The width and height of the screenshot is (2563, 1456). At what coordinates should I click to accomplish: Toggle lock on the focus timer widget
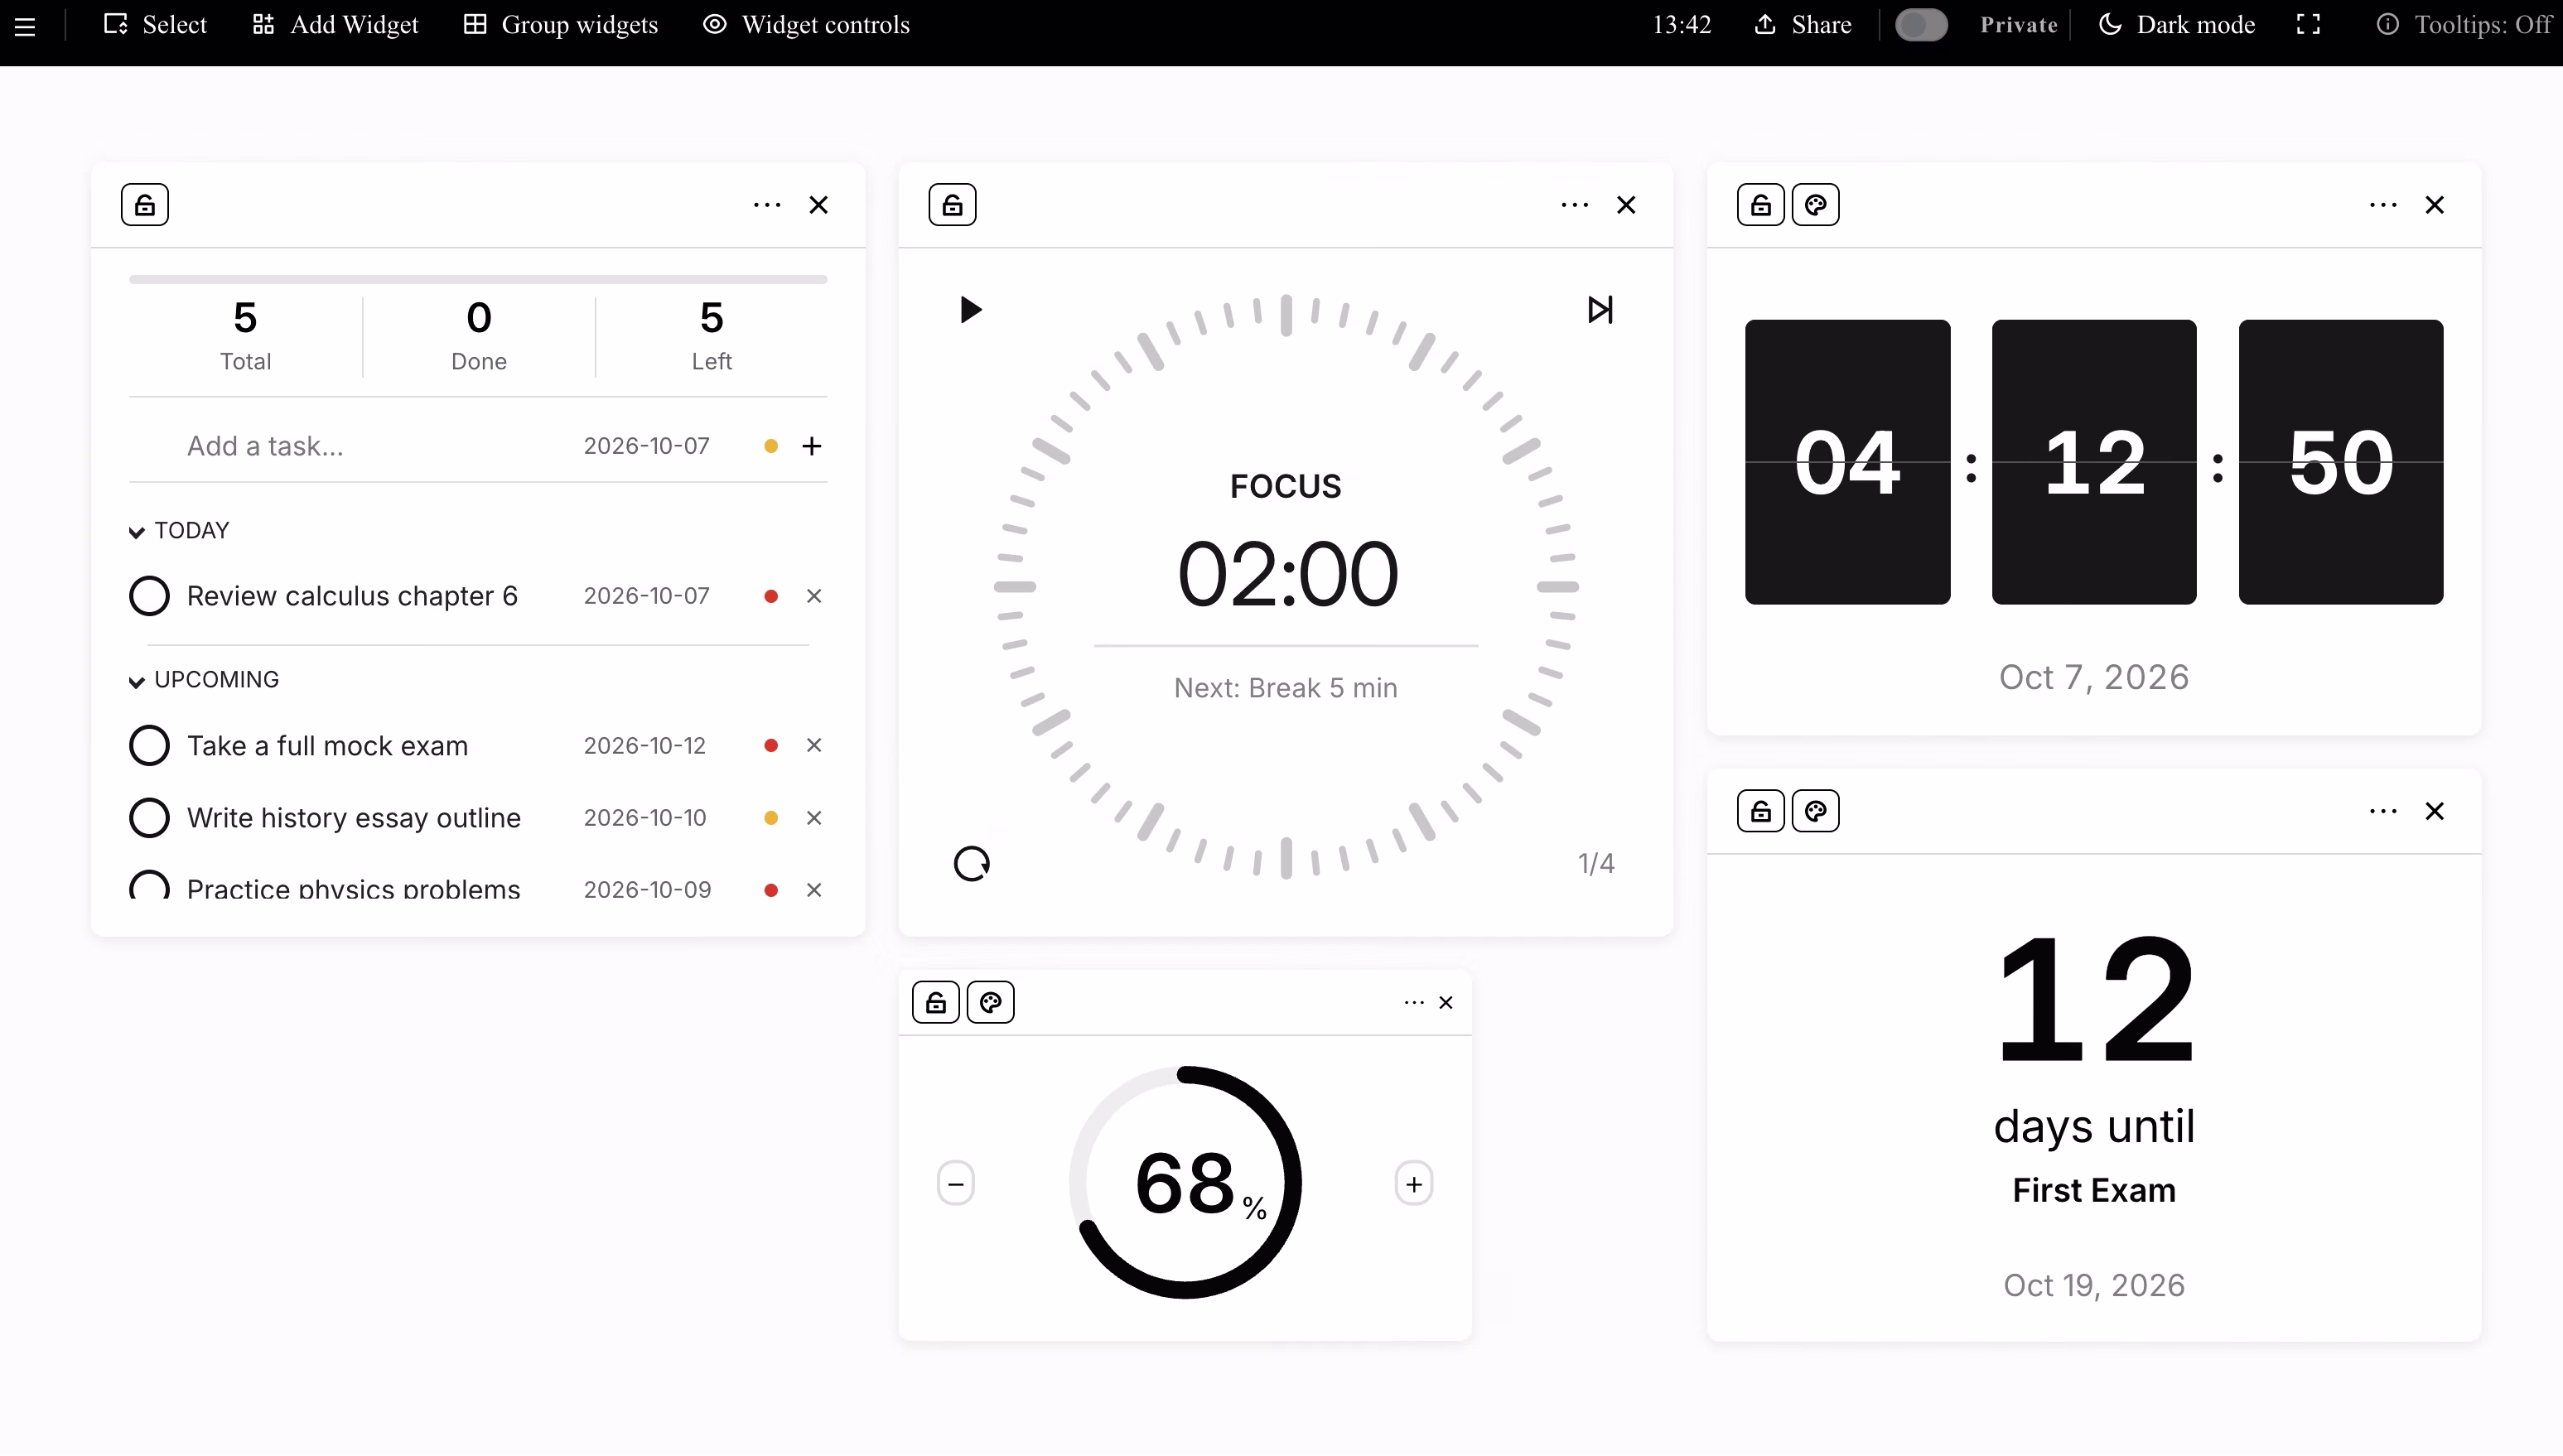coord(952,205)
